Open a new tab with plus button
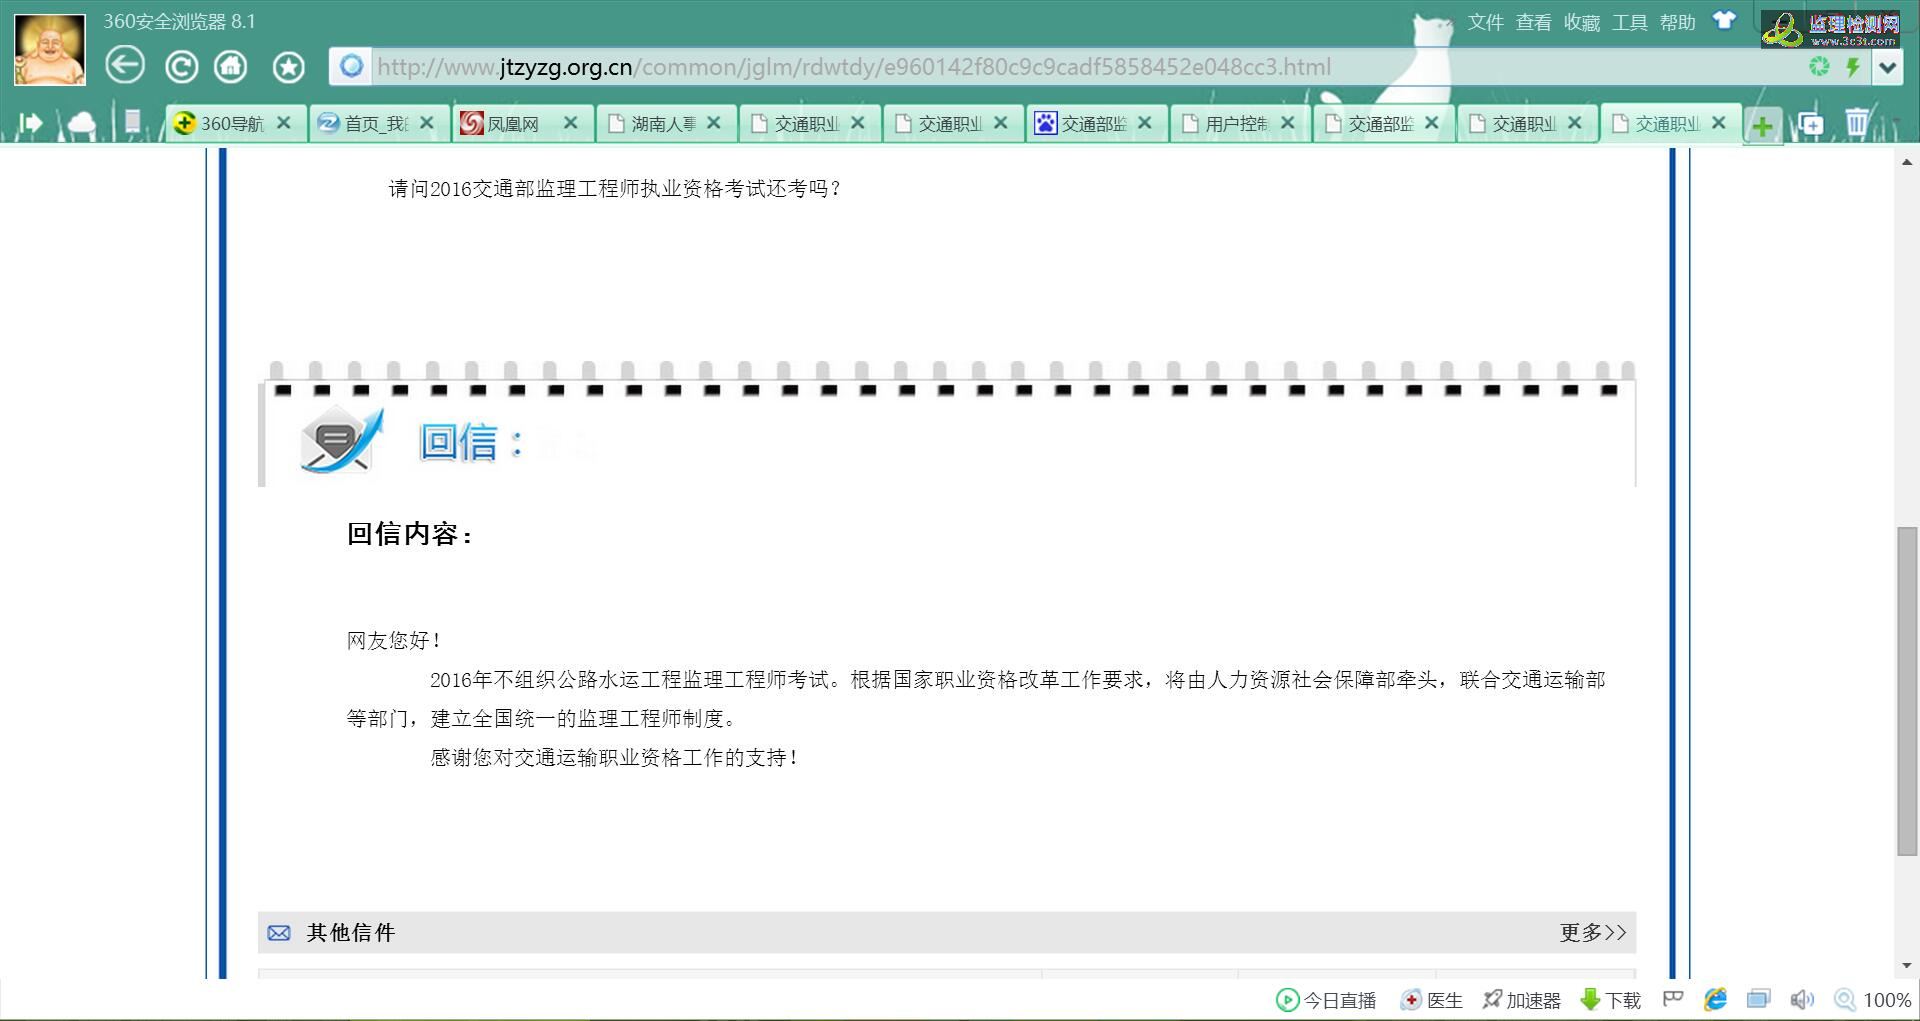 coord(1762,125)
